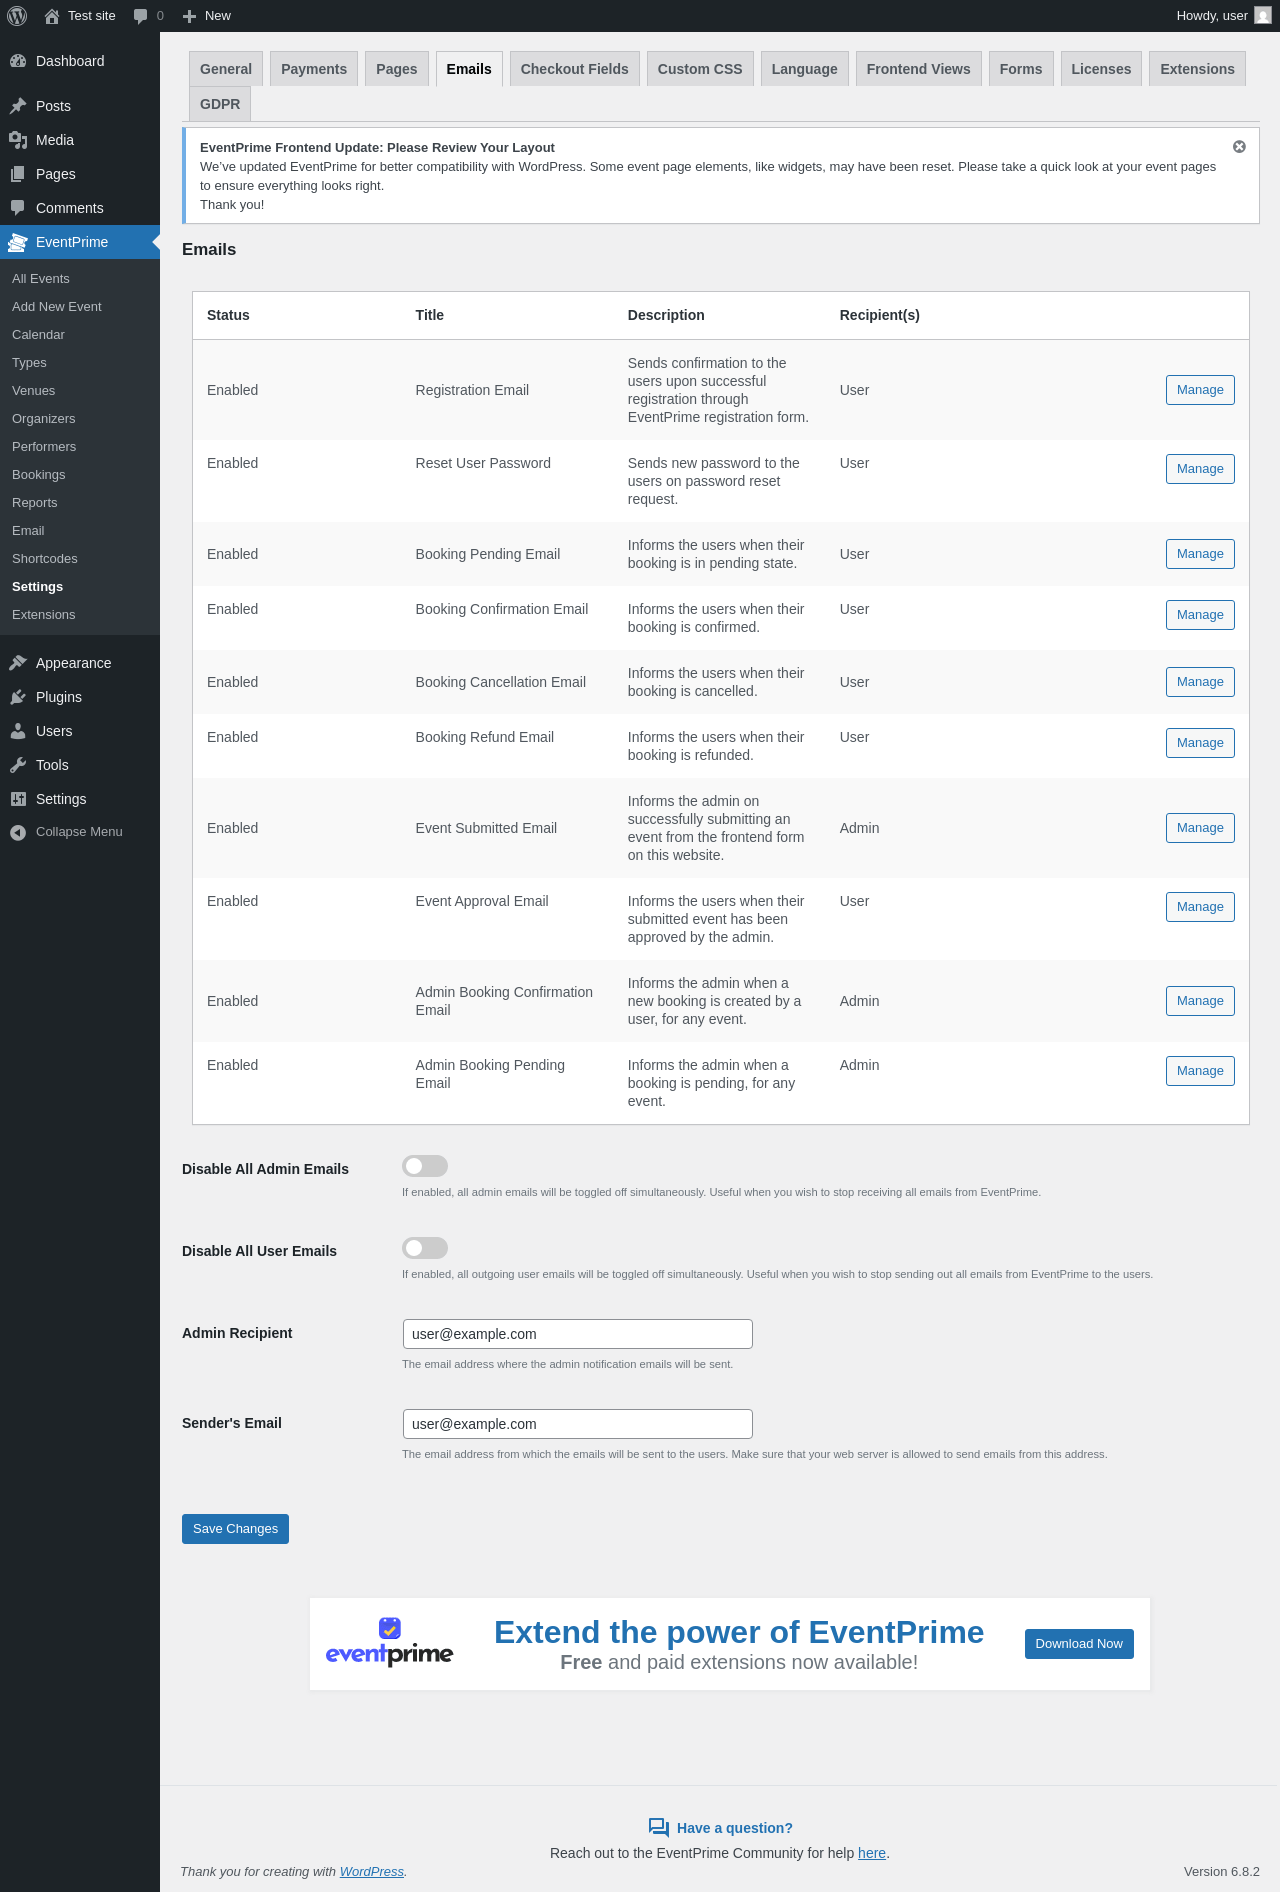Click the Collapse Menu arrow icon
Viewport: 1280px width, 1892px height.
click(18, 832)
